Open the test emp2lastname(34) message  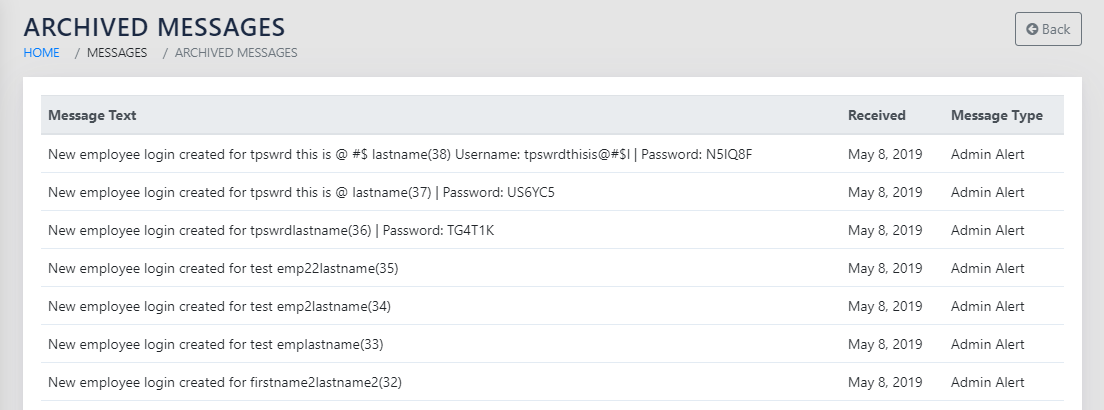(219, 306)
